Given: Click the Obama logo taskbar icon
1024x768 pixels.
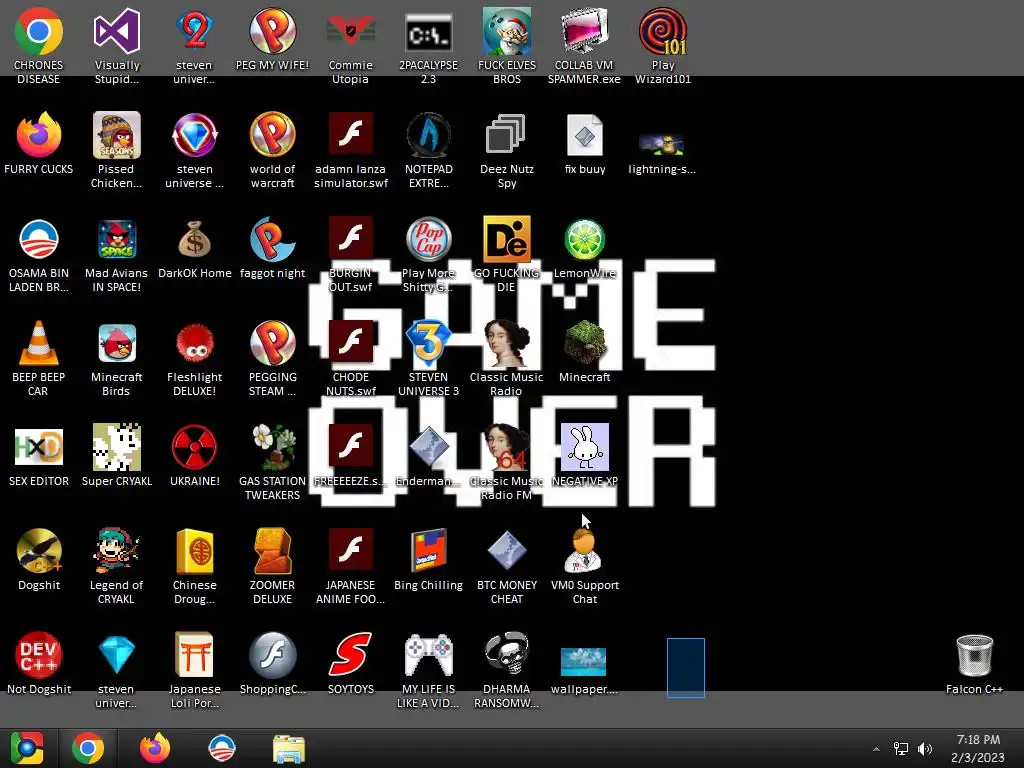Looking at the screenshot, I should pos(221,748).
